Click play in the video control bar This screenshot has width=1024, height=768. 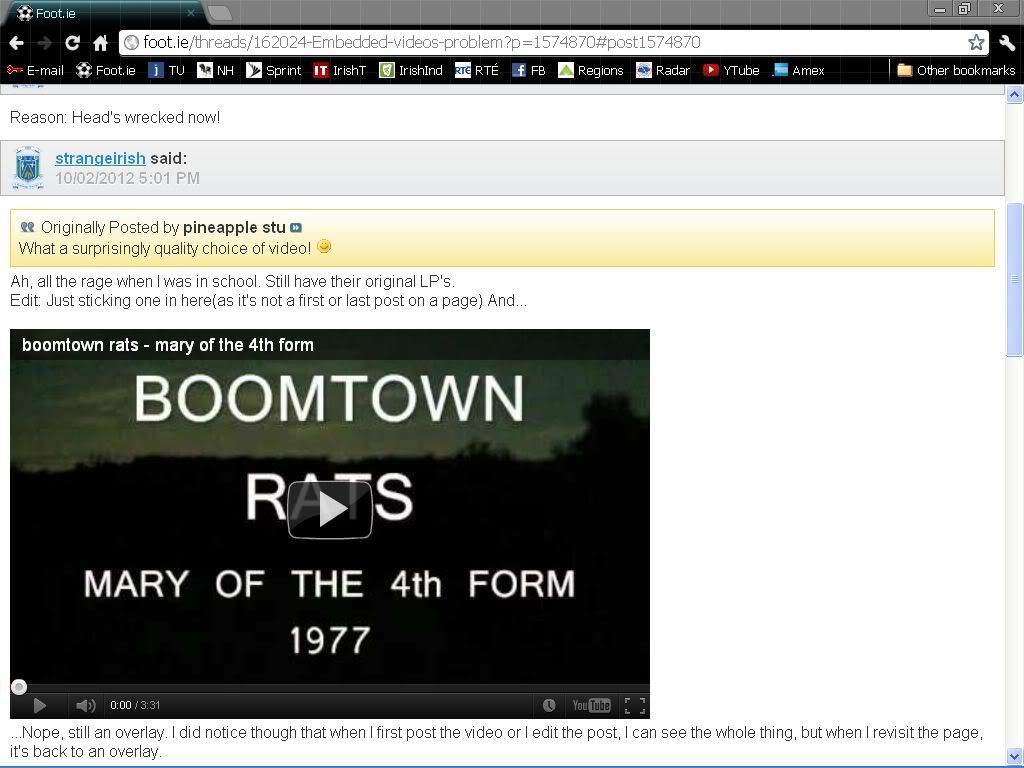[39, 705]
